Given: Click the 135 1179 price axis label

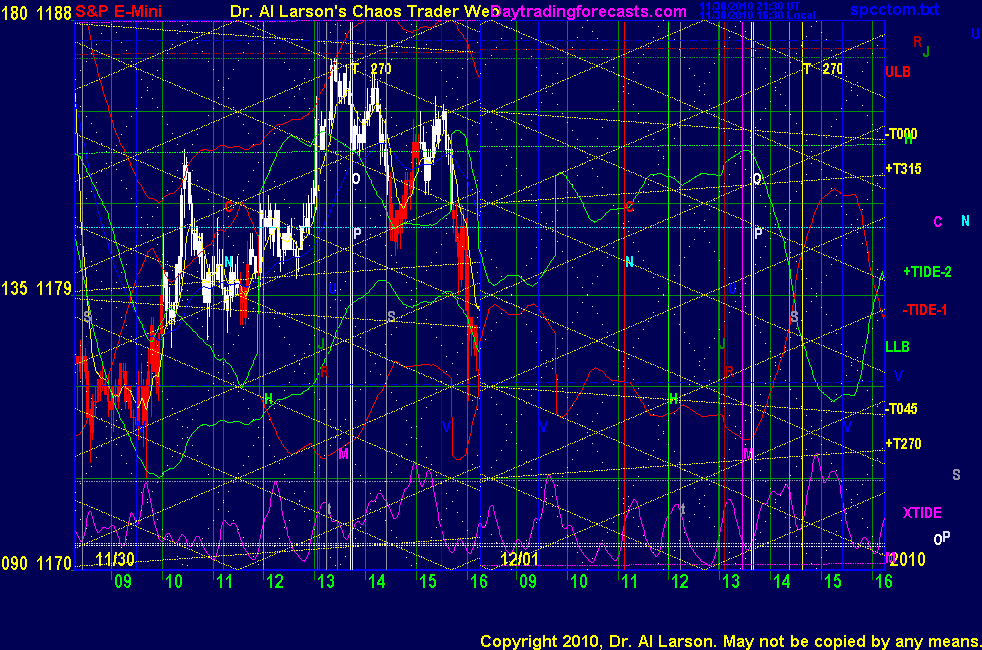Looking at the screenshot, I should coord(36,289).
